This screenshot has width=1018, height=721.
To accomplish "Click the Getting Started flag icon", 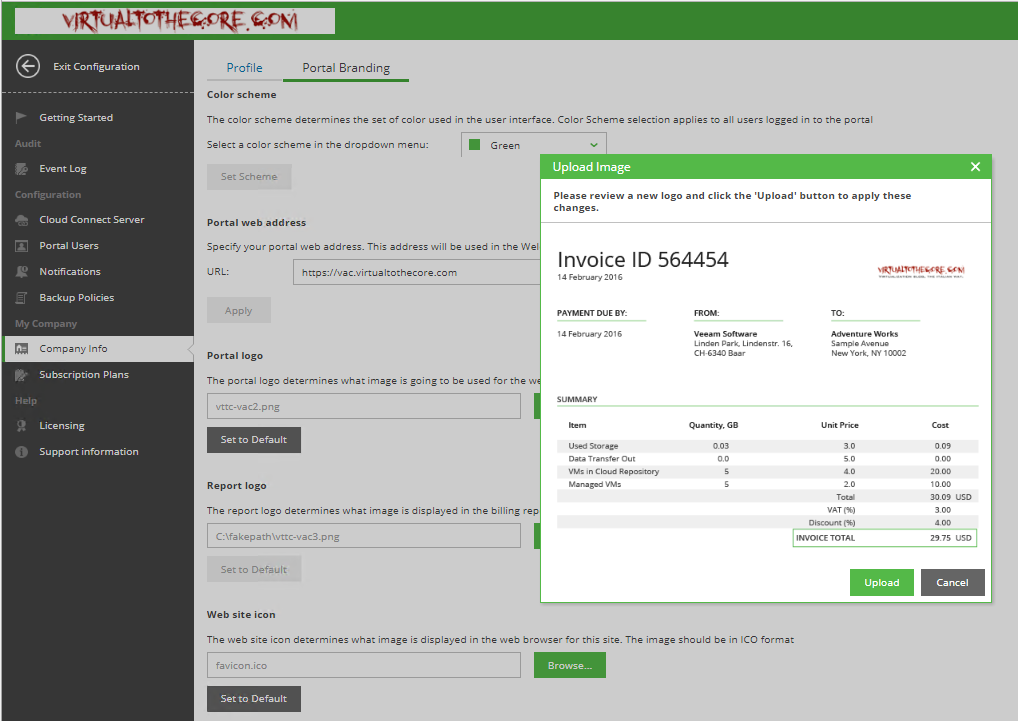I will [x=21, y=117].
